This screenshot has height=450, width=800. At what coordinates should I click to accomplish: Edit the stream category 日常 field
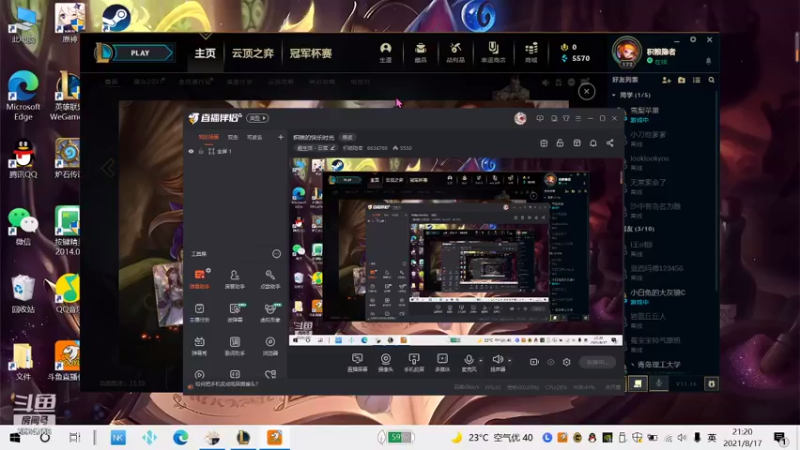(x=316, y=148)
